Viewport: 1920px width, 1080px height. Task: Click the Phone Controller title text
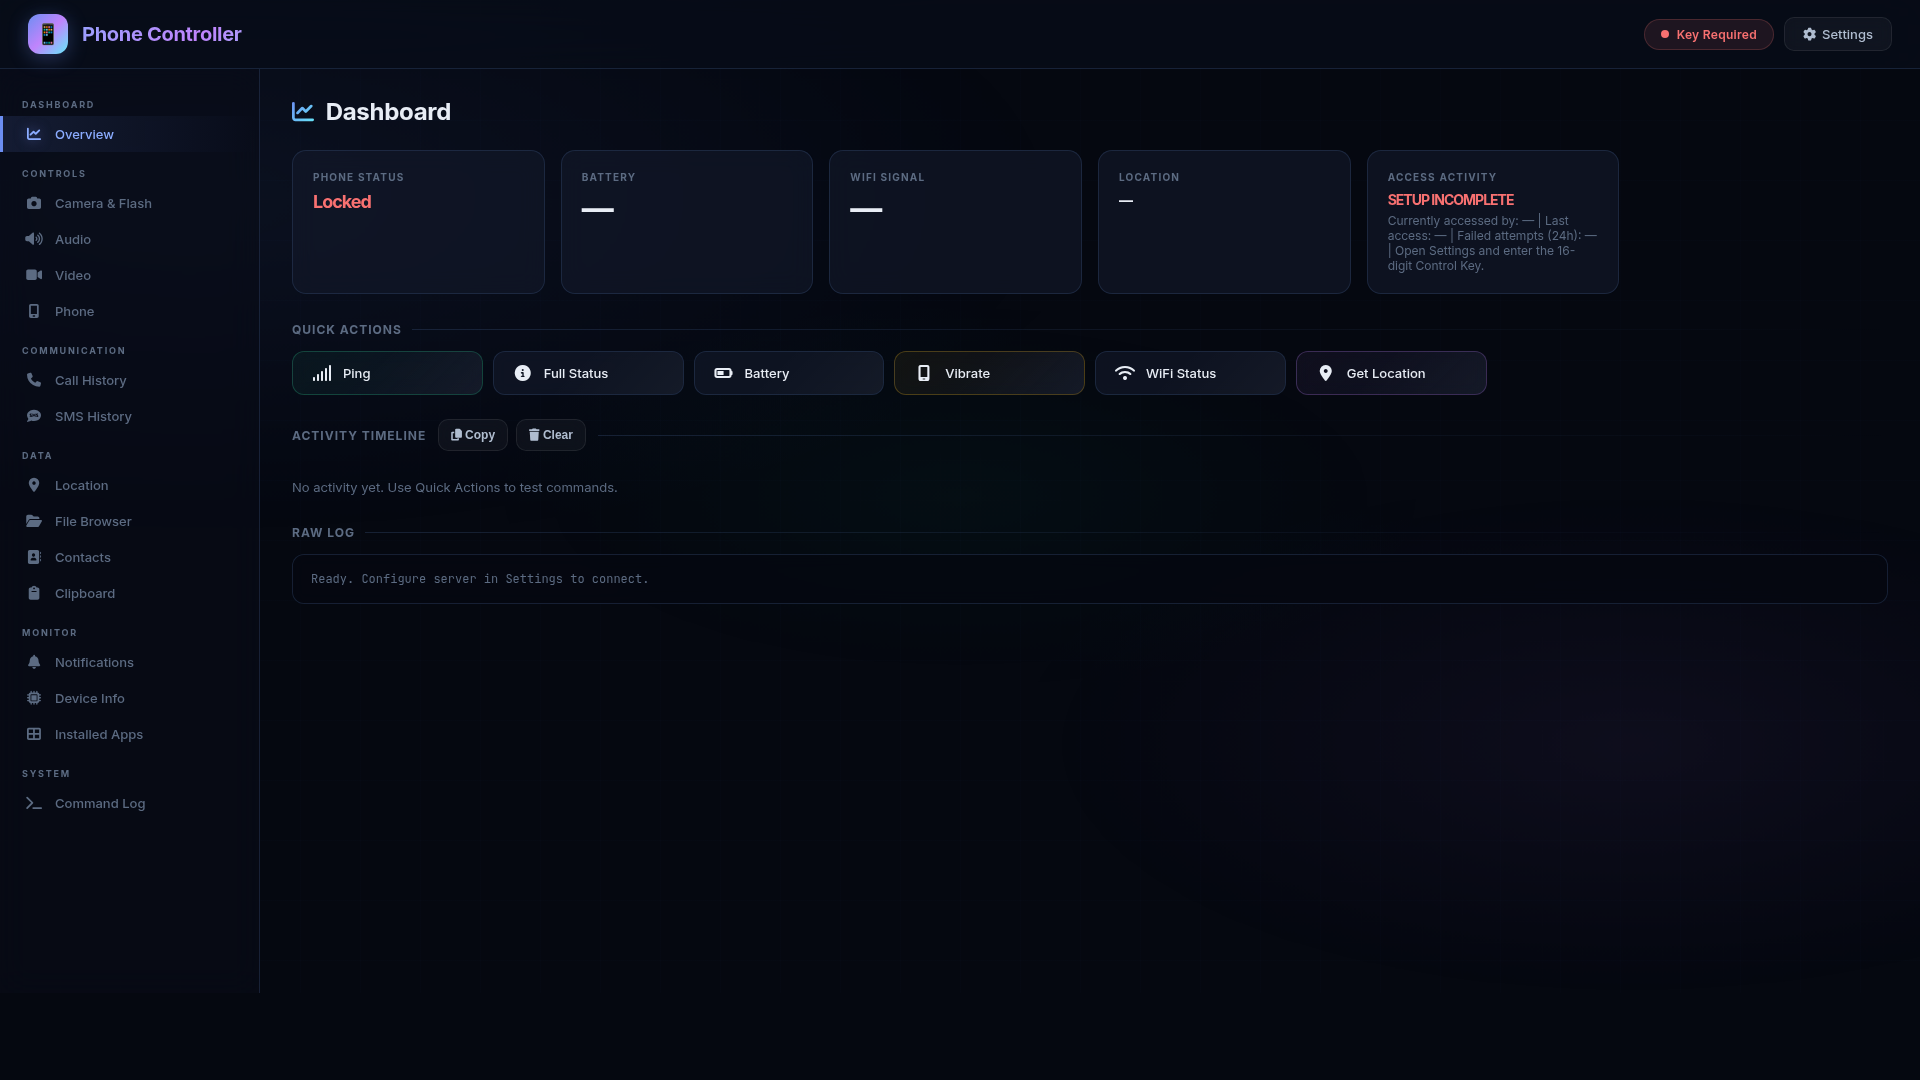162,34
